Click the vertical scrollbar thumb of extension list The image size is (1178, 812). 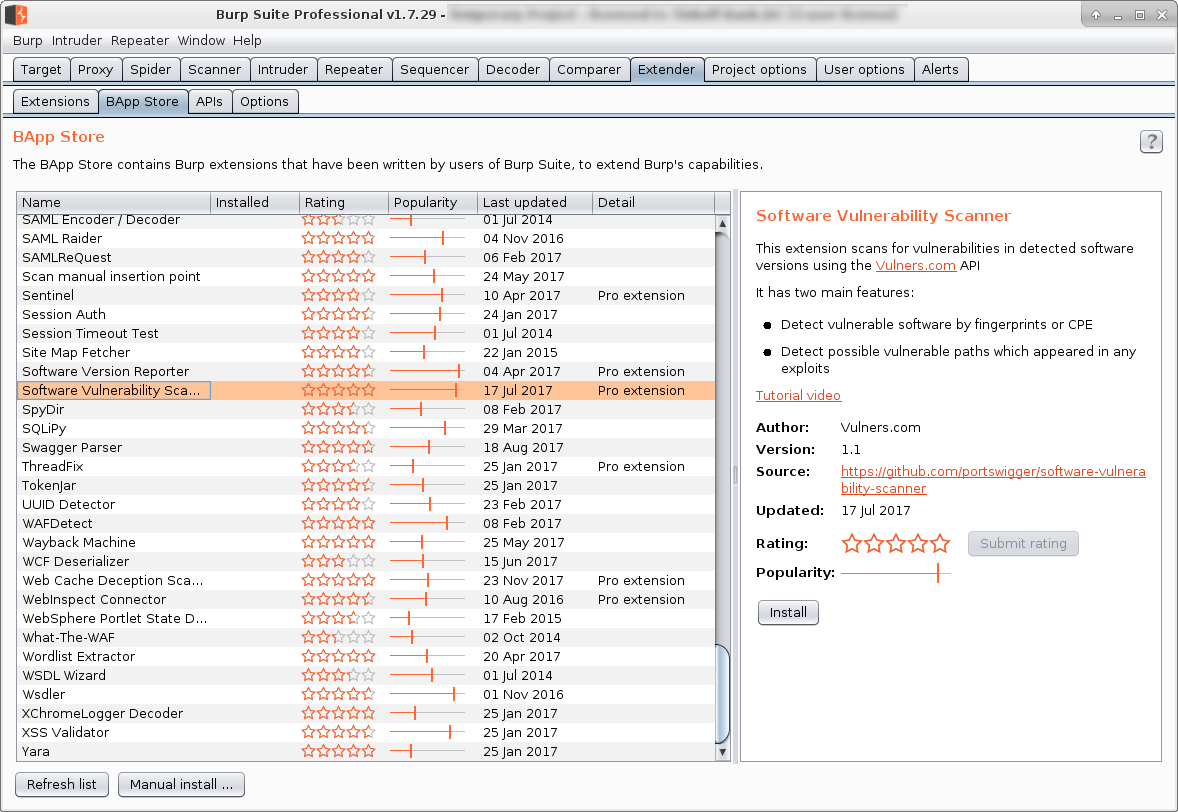pyautogui.click(x=722, y=693)
